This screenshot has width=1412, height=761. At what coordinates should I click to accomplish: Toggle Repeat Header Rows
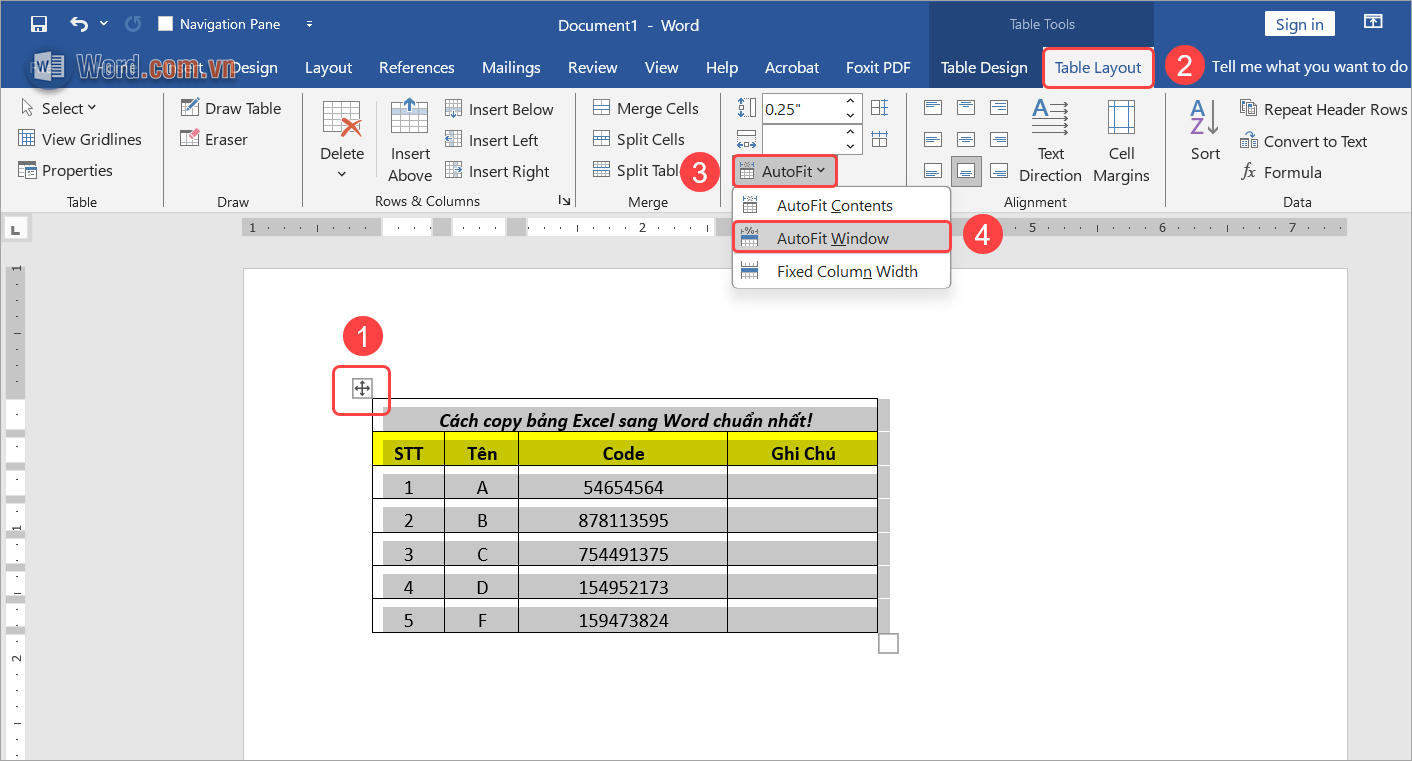click(x=1323, y=109)
